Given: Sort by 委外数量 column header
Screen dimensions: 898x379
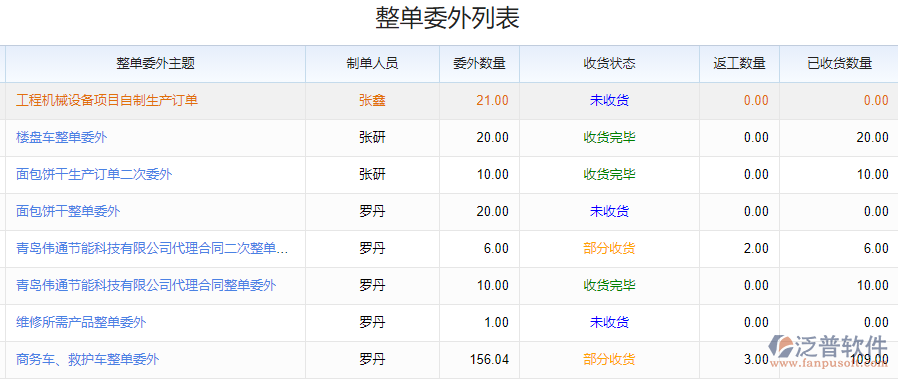Looking at the screenshot, I should point(479,64).
